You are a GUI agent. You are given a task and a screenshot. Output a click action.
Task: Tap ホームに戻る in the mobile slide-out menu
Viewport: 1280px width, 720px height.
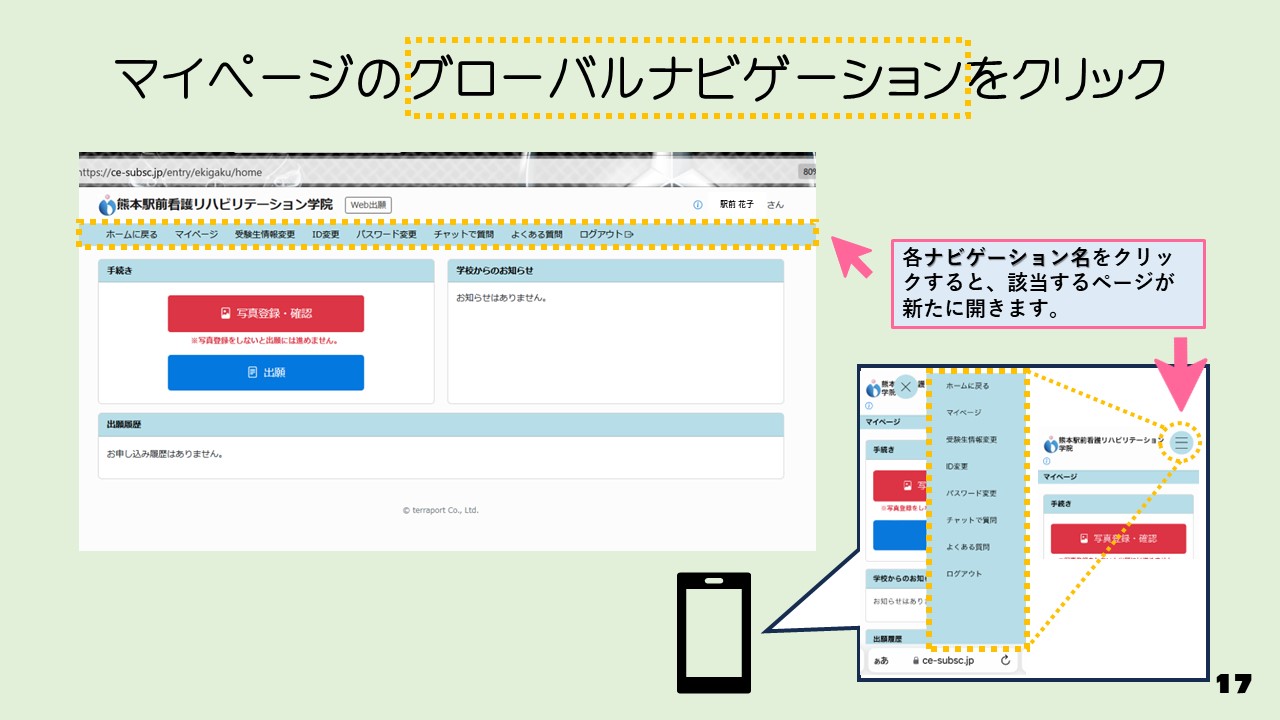pos(967,385)
